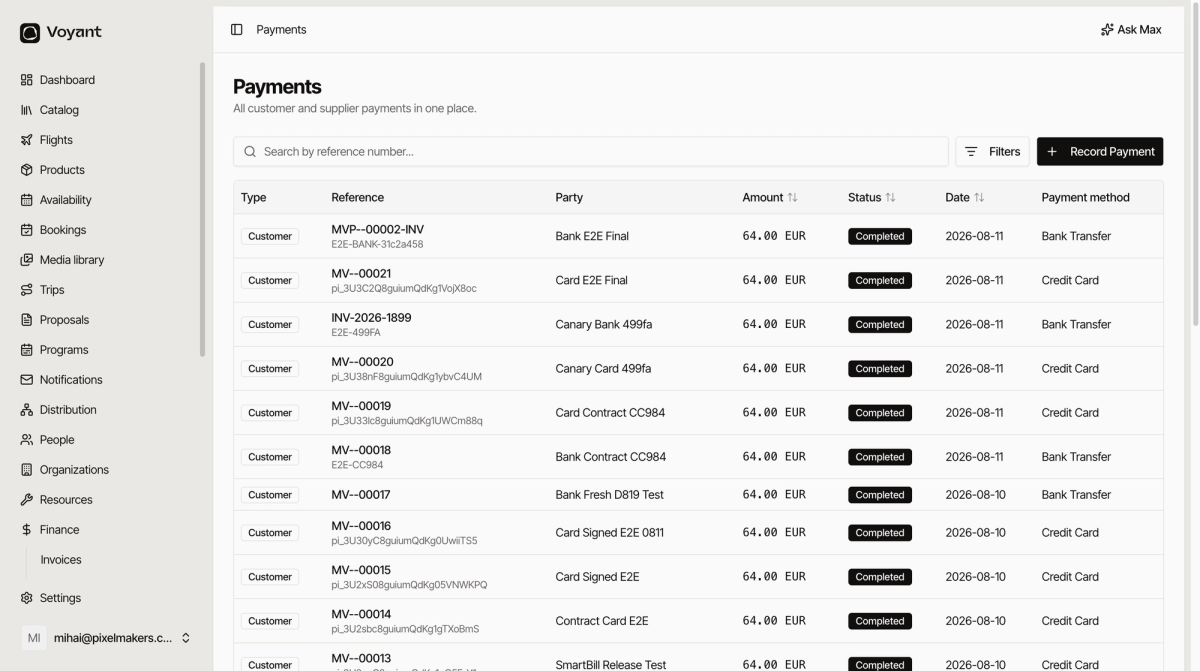Click the Catalog library icon
This screenshot has width=1200, height=671.
(x=27, y=110)
